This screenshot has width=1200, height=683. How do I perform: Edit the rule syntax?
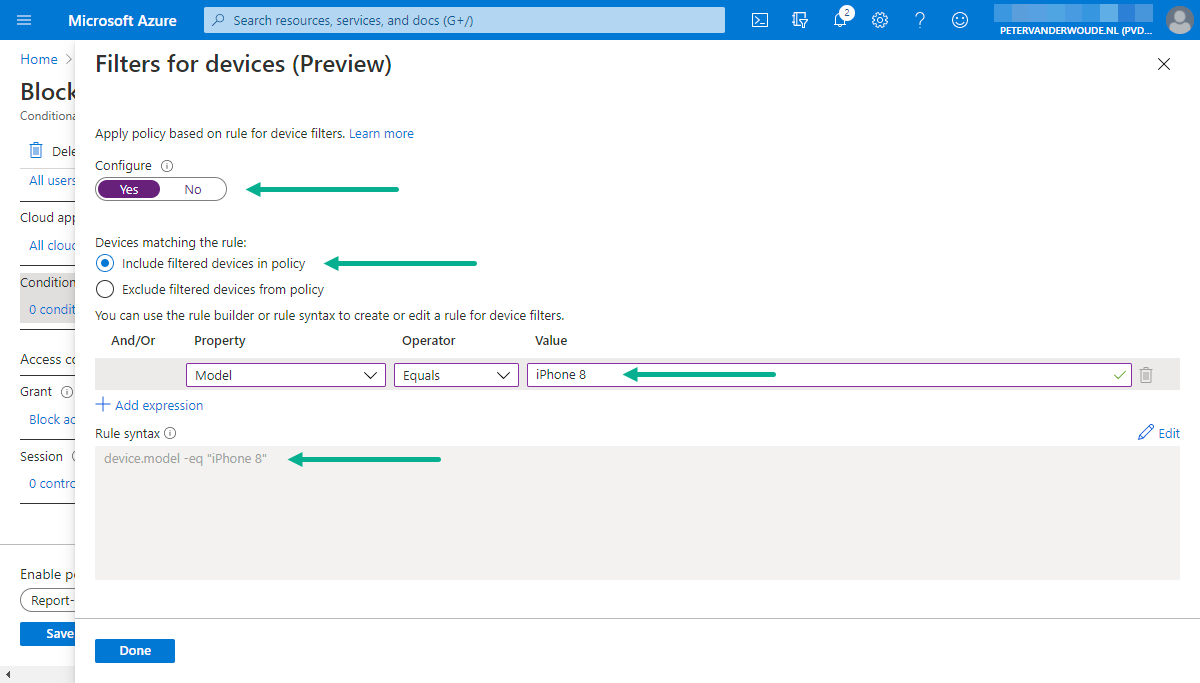click(1159, 433)
